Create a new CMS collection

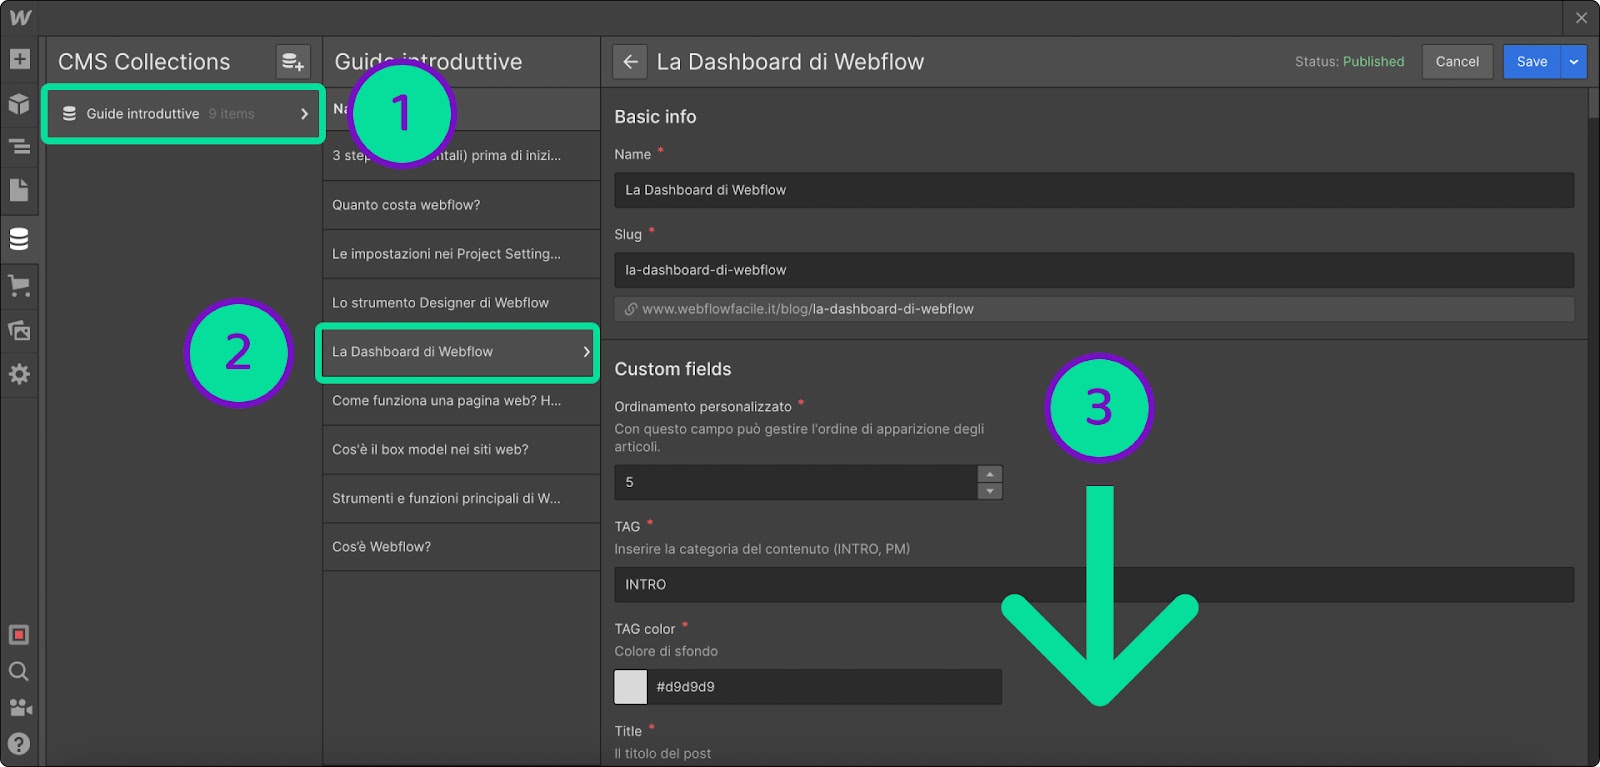click(x=293, y=62)
